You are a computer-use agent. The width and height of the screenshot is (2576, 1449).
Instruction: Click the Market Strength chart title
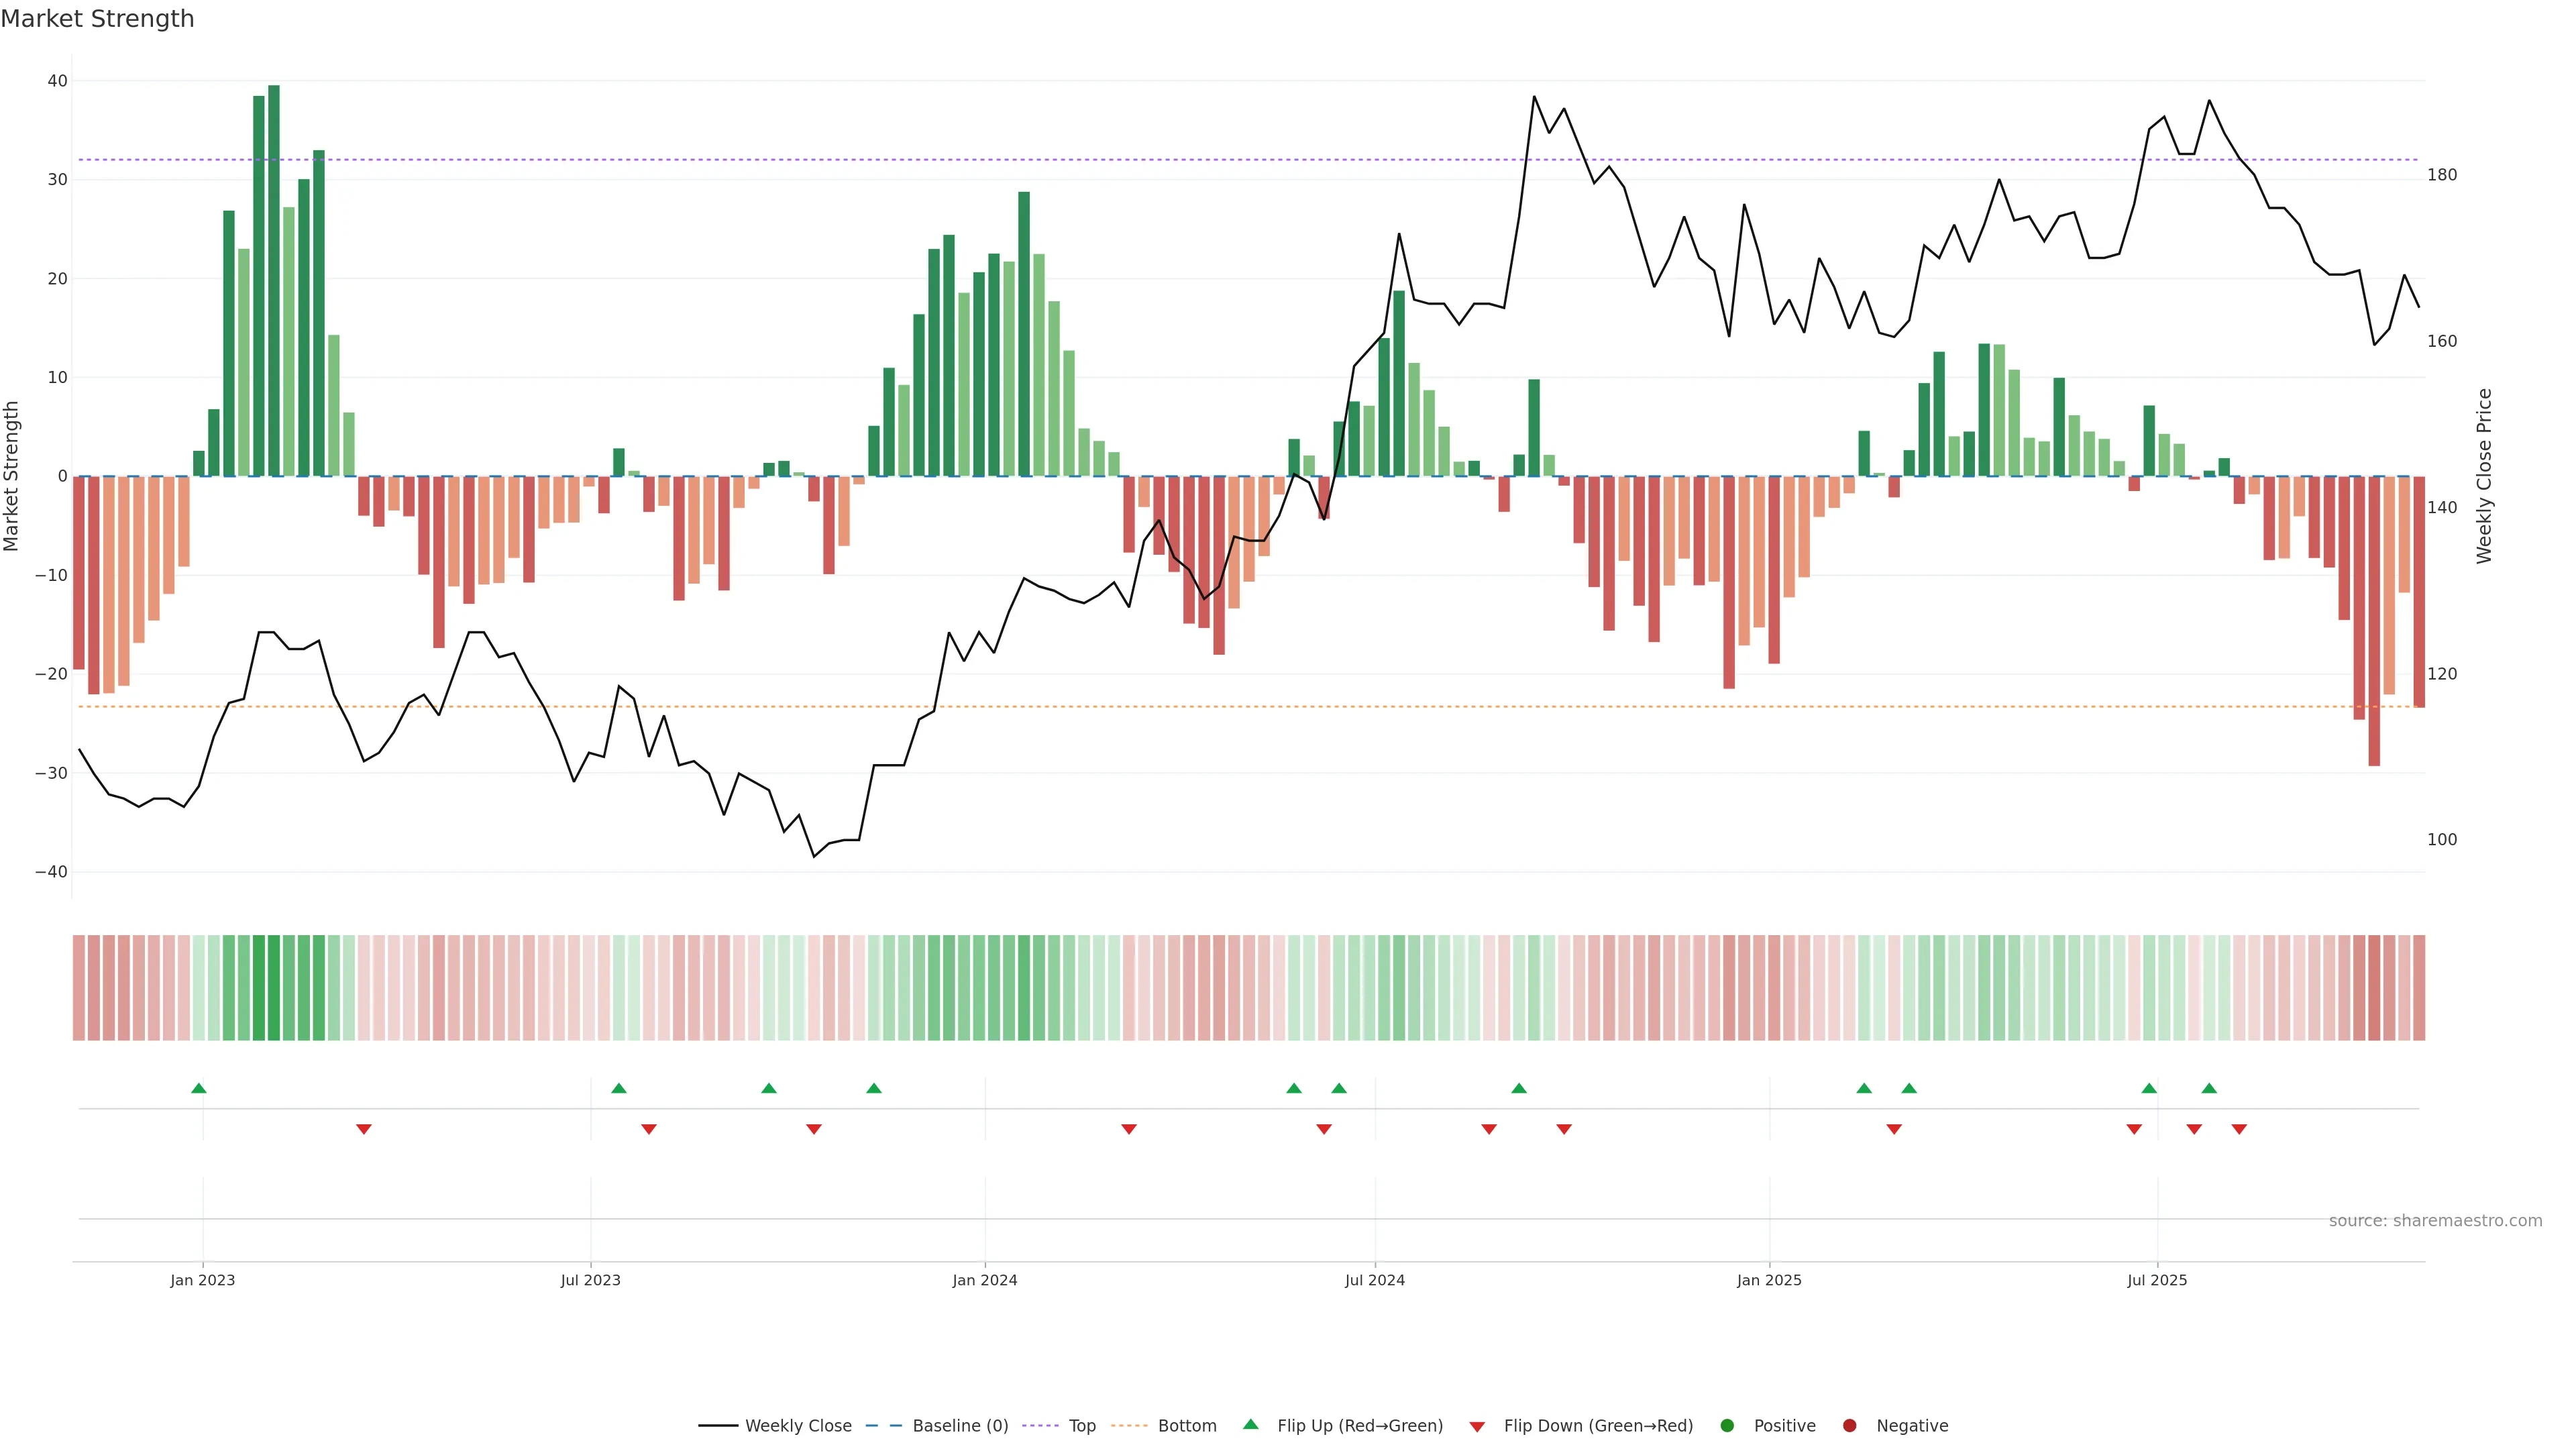click(x=97, y=19)
